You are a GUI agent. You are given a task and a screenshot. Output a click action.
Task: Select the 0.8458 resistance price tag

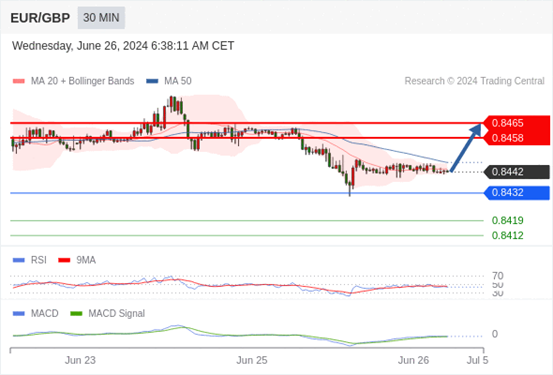point(516,138)
